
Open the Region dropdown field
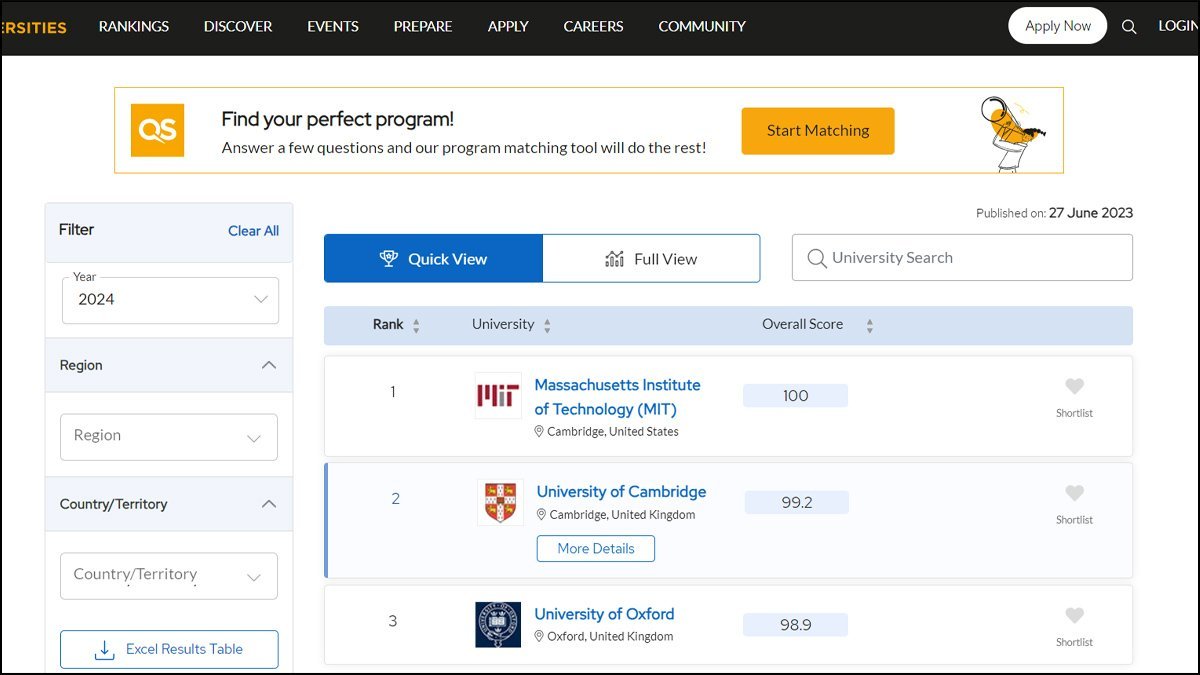[x=169, y=437]
